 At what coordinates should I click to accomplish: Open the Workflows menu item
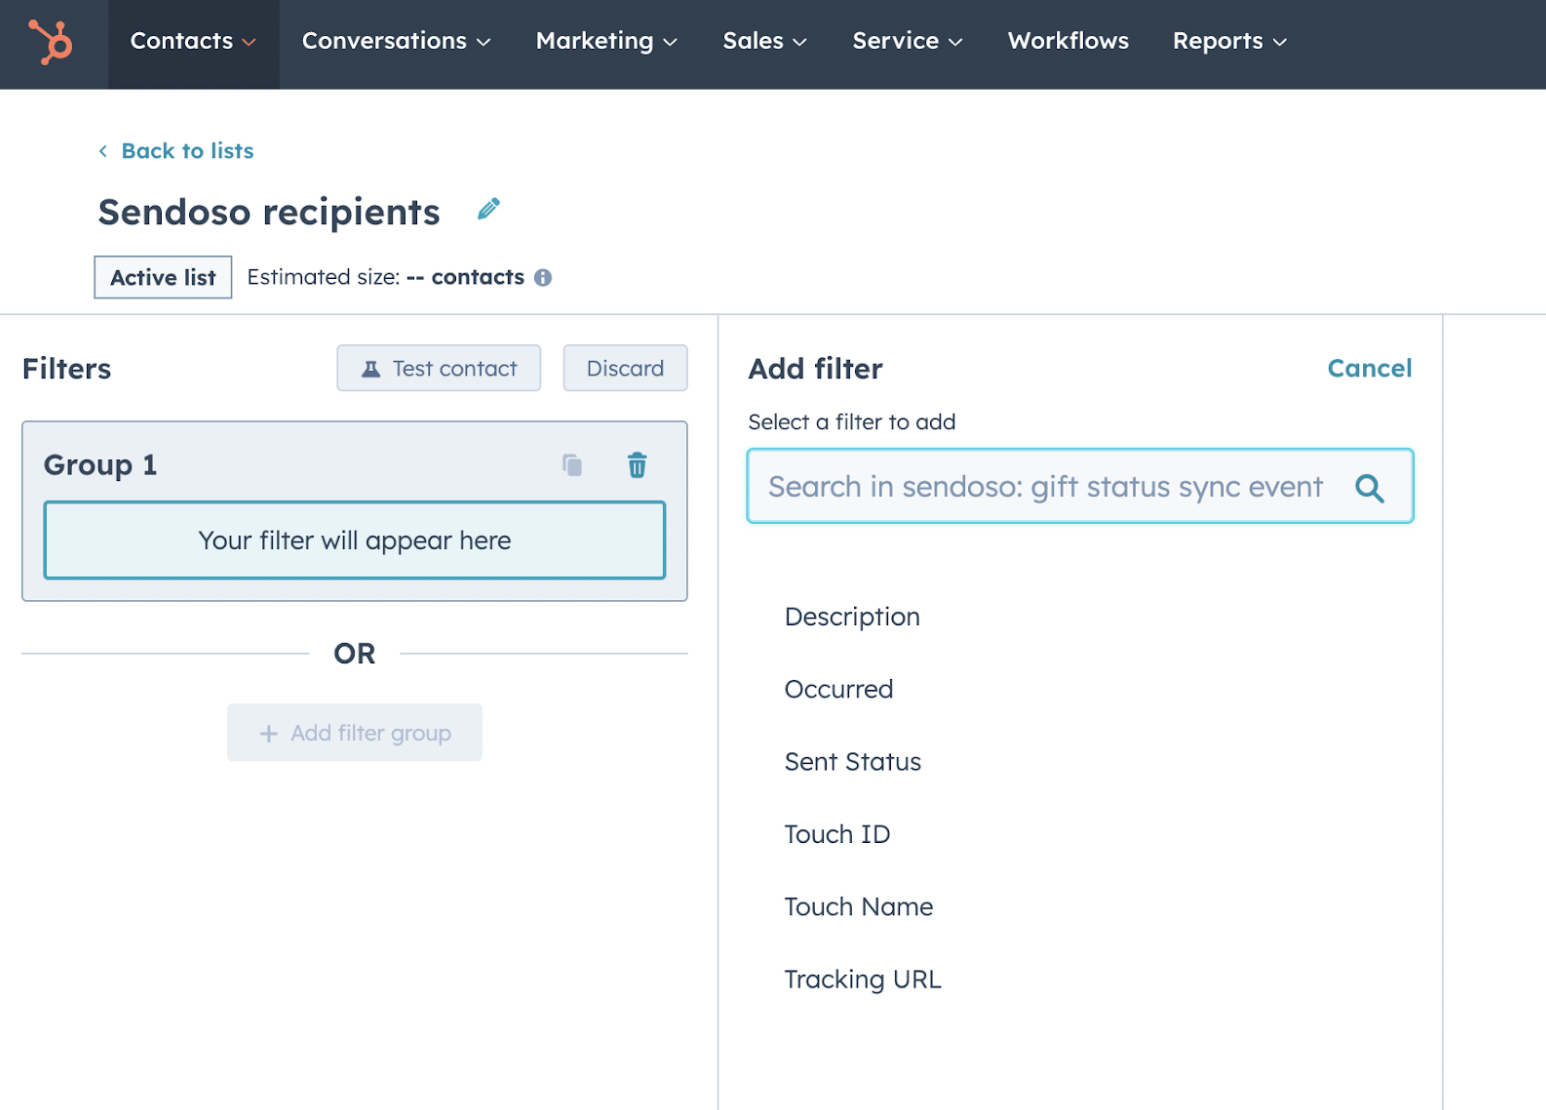coord(1068,41)
